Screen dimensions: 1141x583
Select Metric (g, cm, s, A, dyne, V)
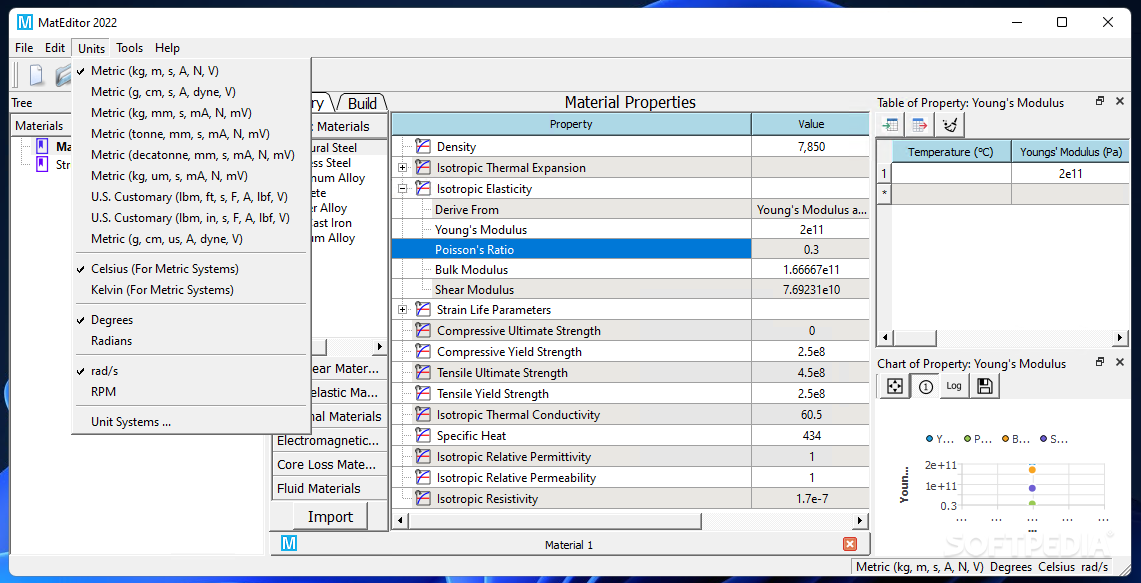(192, 92)
